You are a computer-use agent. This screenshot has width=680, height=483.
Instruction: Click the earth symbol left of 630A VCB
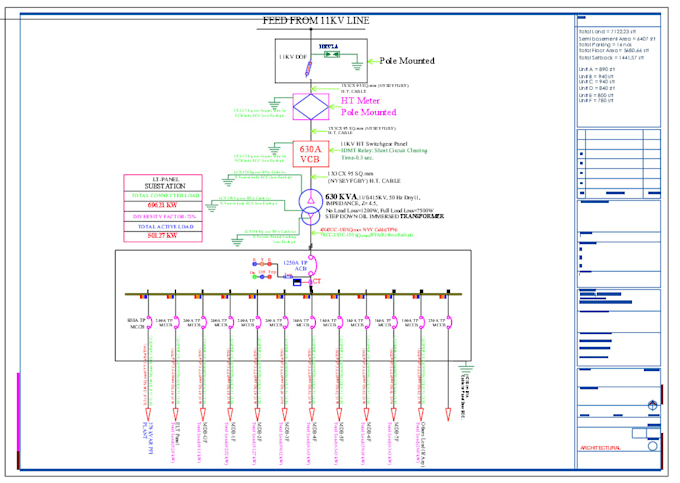click(x=274, y=148)
